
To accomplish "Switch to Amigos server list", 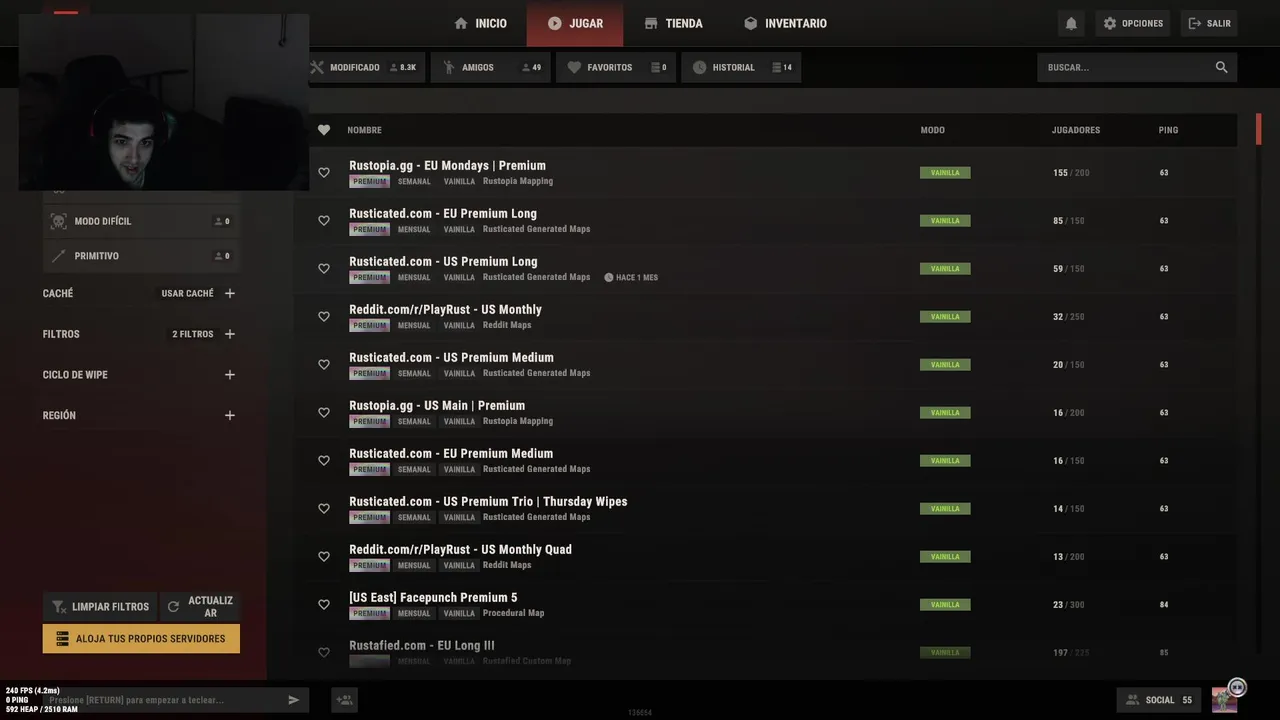I will [491, 67].
